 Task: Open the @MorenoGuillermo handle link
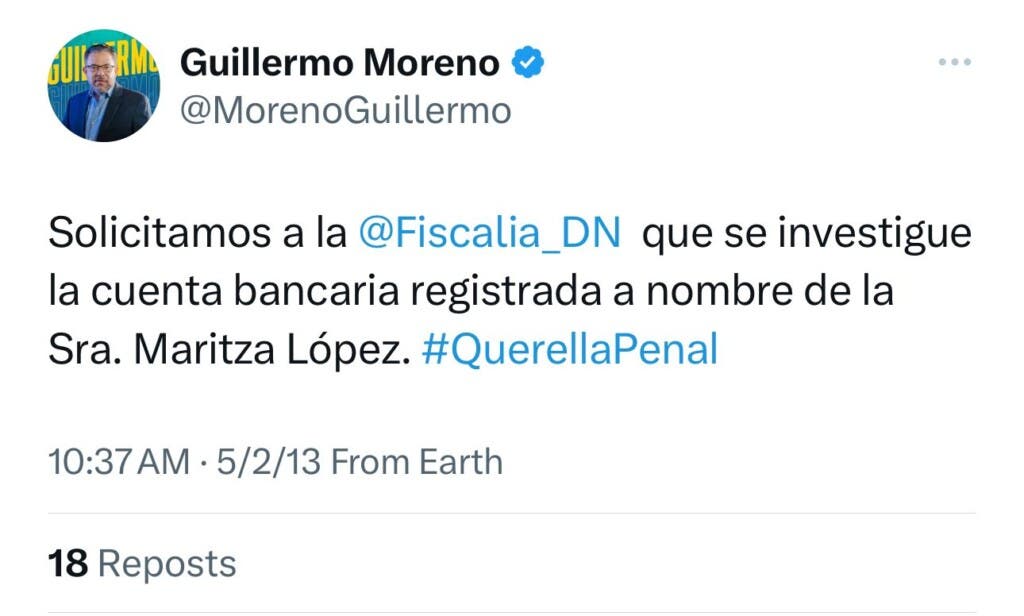click(x=345, y=110)
